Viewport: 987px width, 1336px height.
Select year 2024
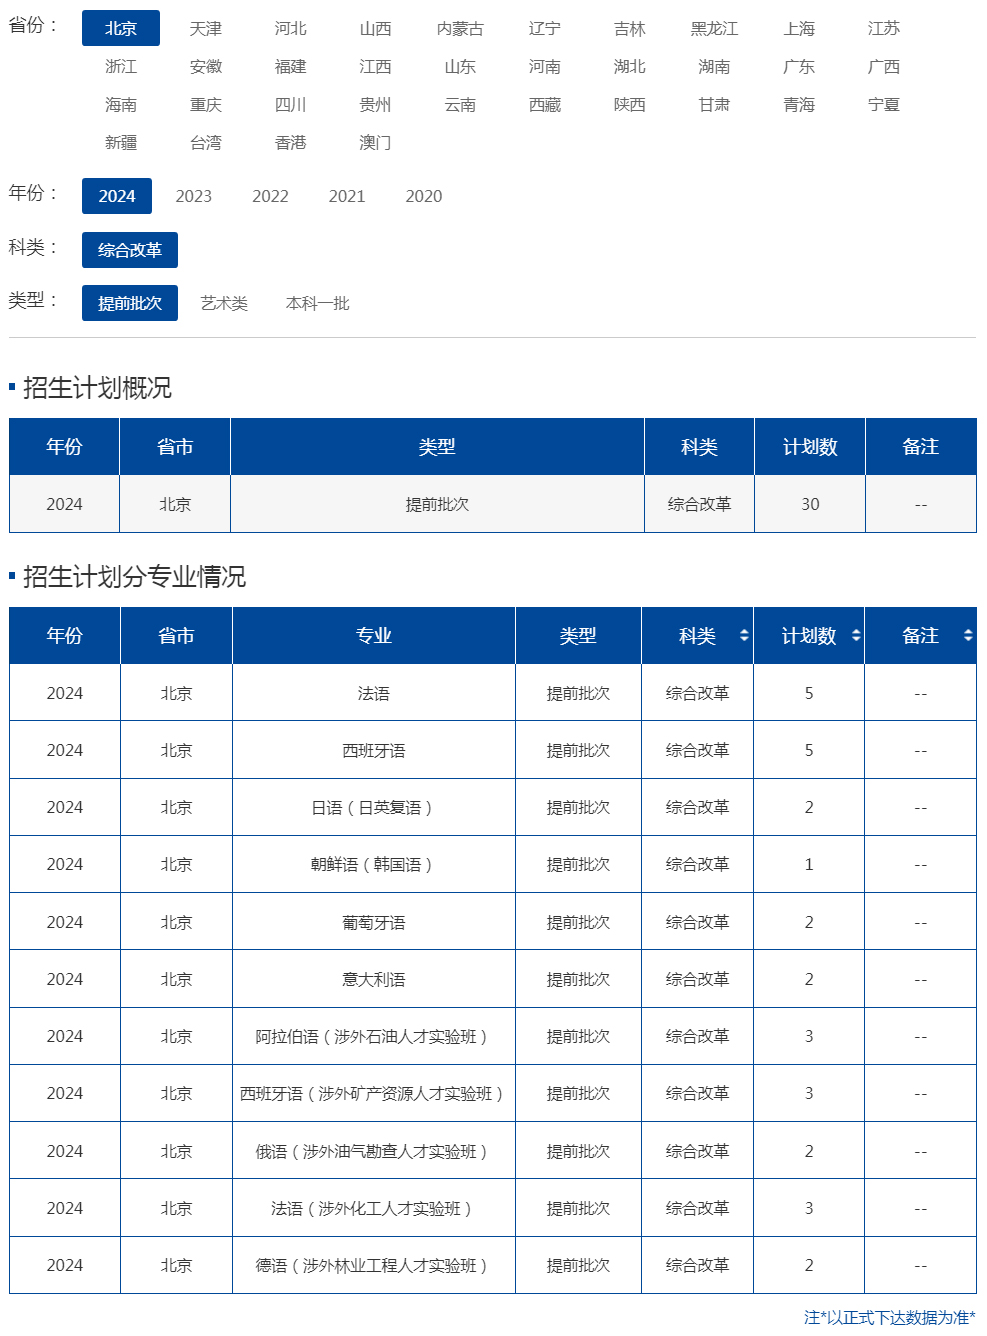coord(117,196)
